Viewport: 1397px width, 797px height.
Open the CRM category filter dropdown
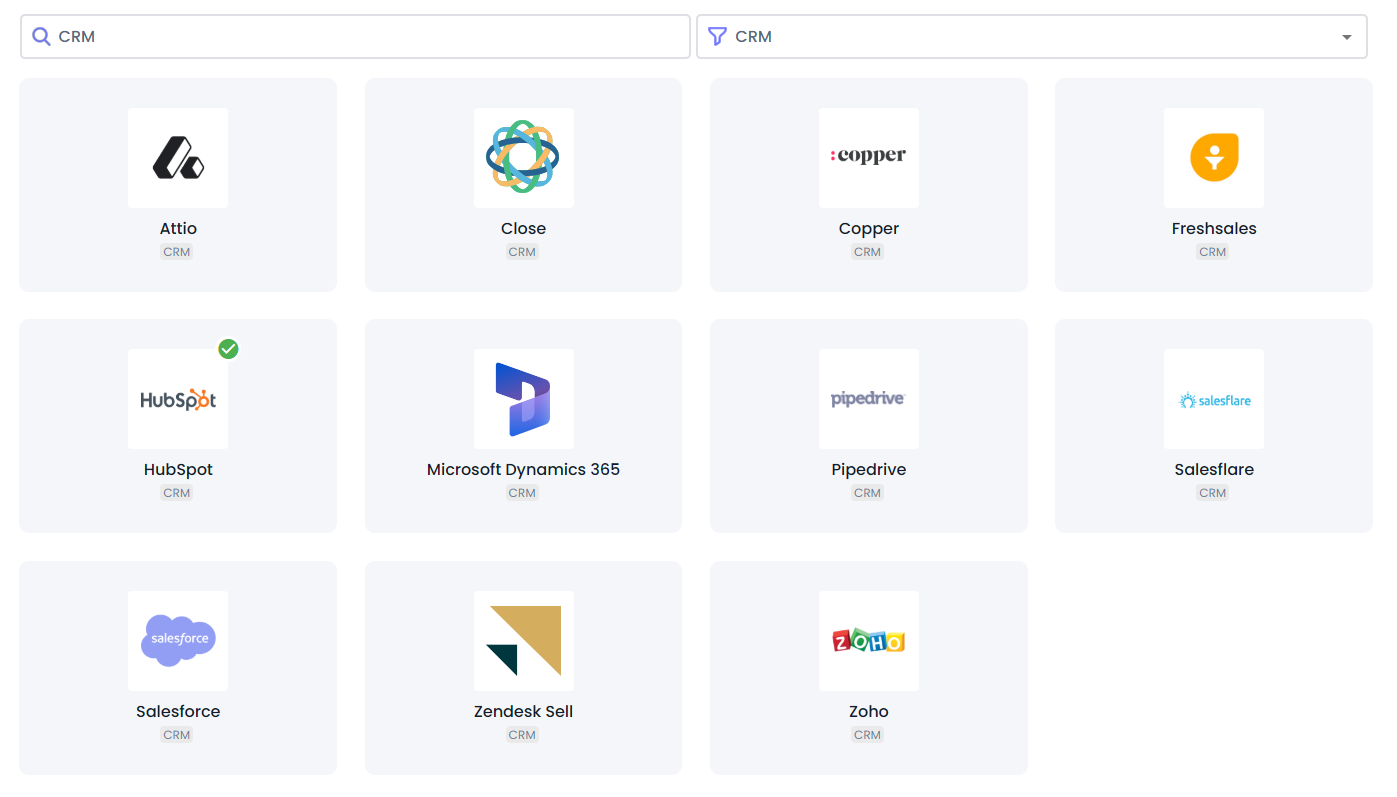tap(1032, 37)
